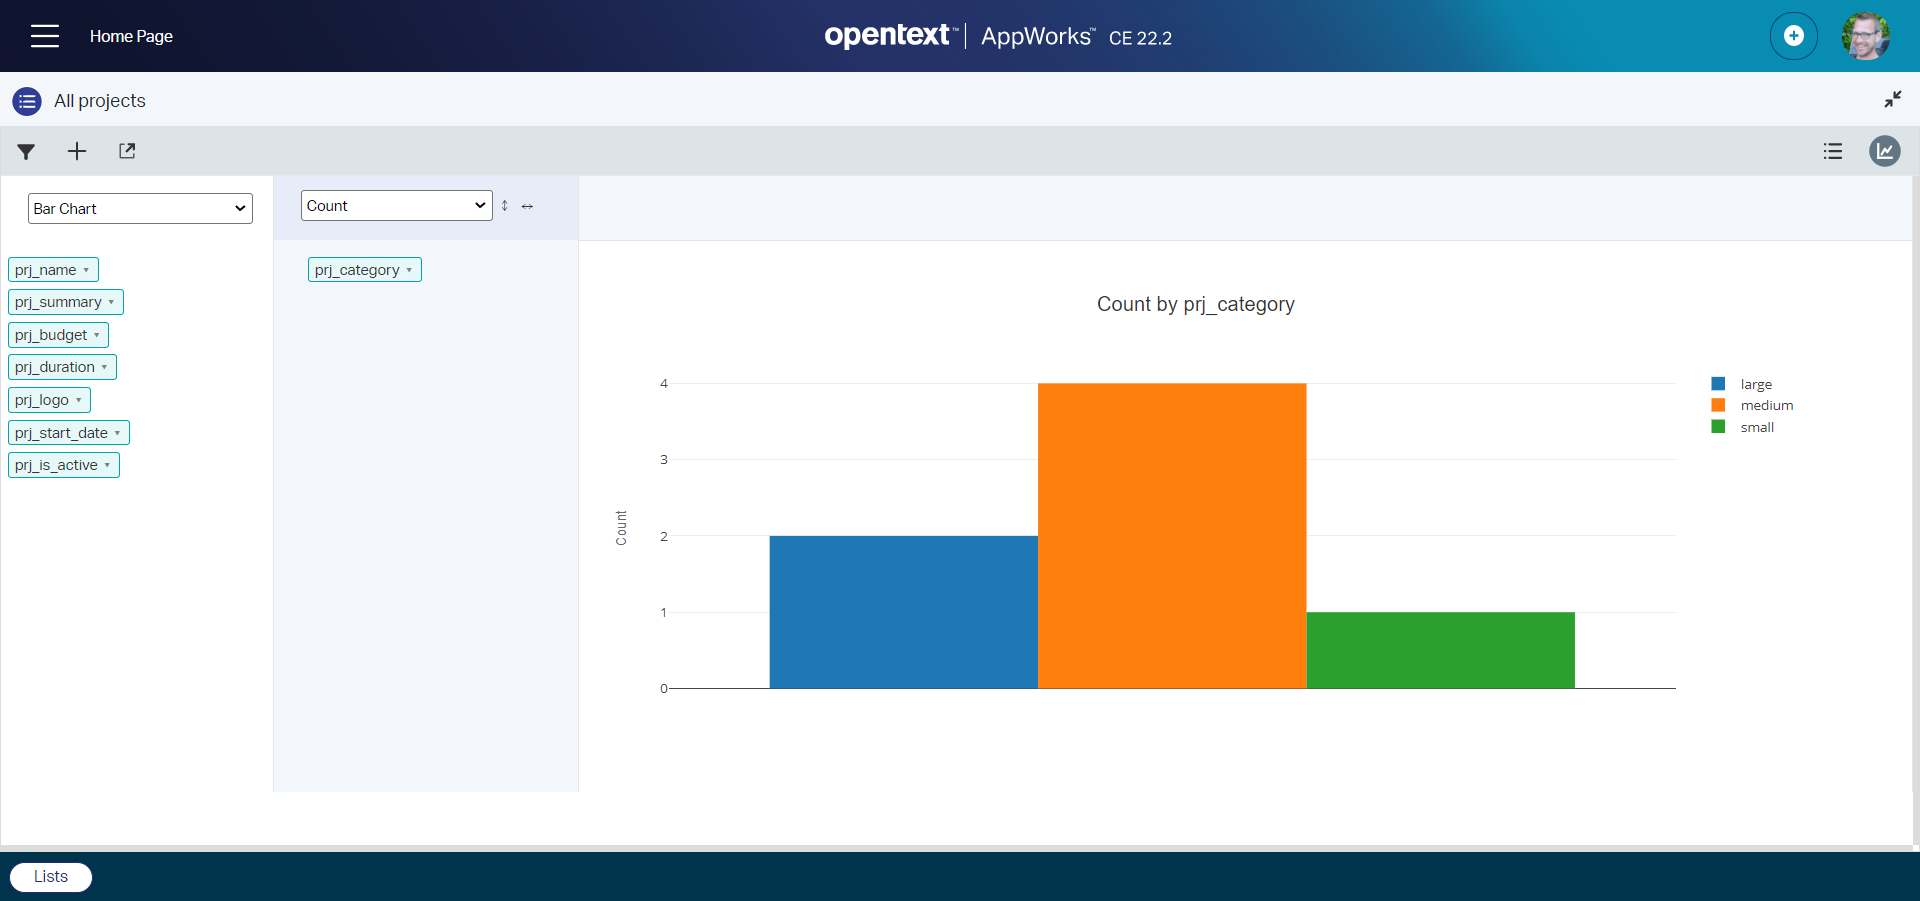1920x901 pixels.
Task: Click the Home Page menu title
Action: click(131, 36)
